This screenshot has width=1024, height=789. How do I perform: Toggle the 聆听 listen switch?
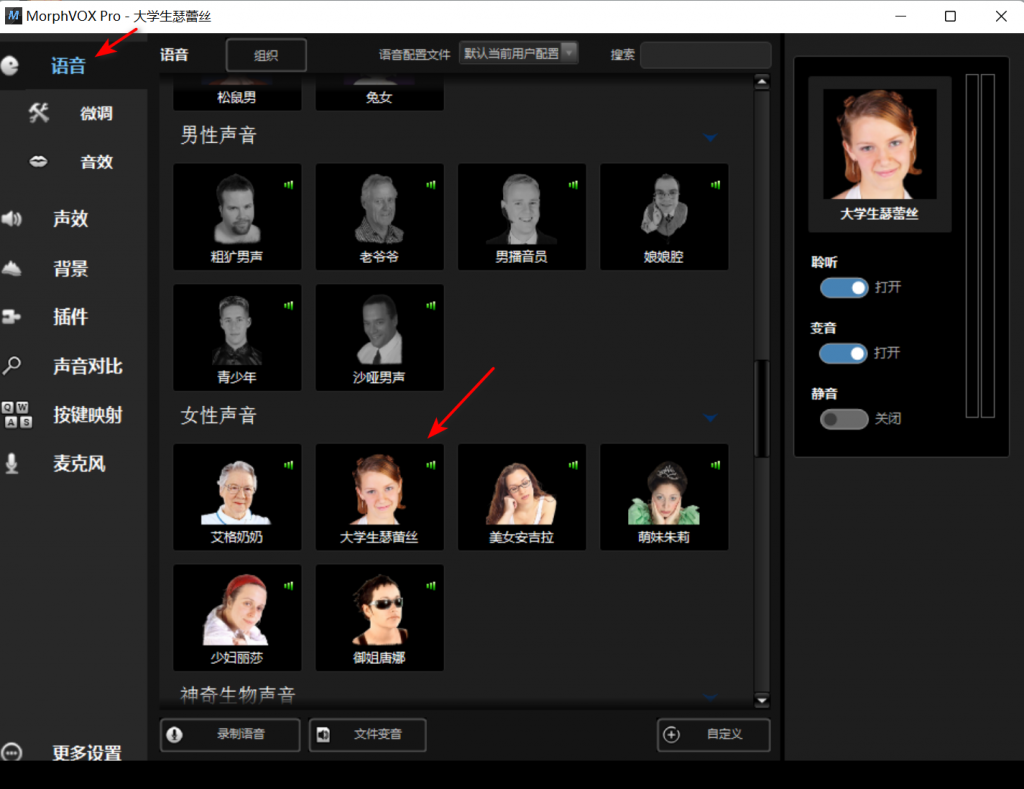[844, 287]
